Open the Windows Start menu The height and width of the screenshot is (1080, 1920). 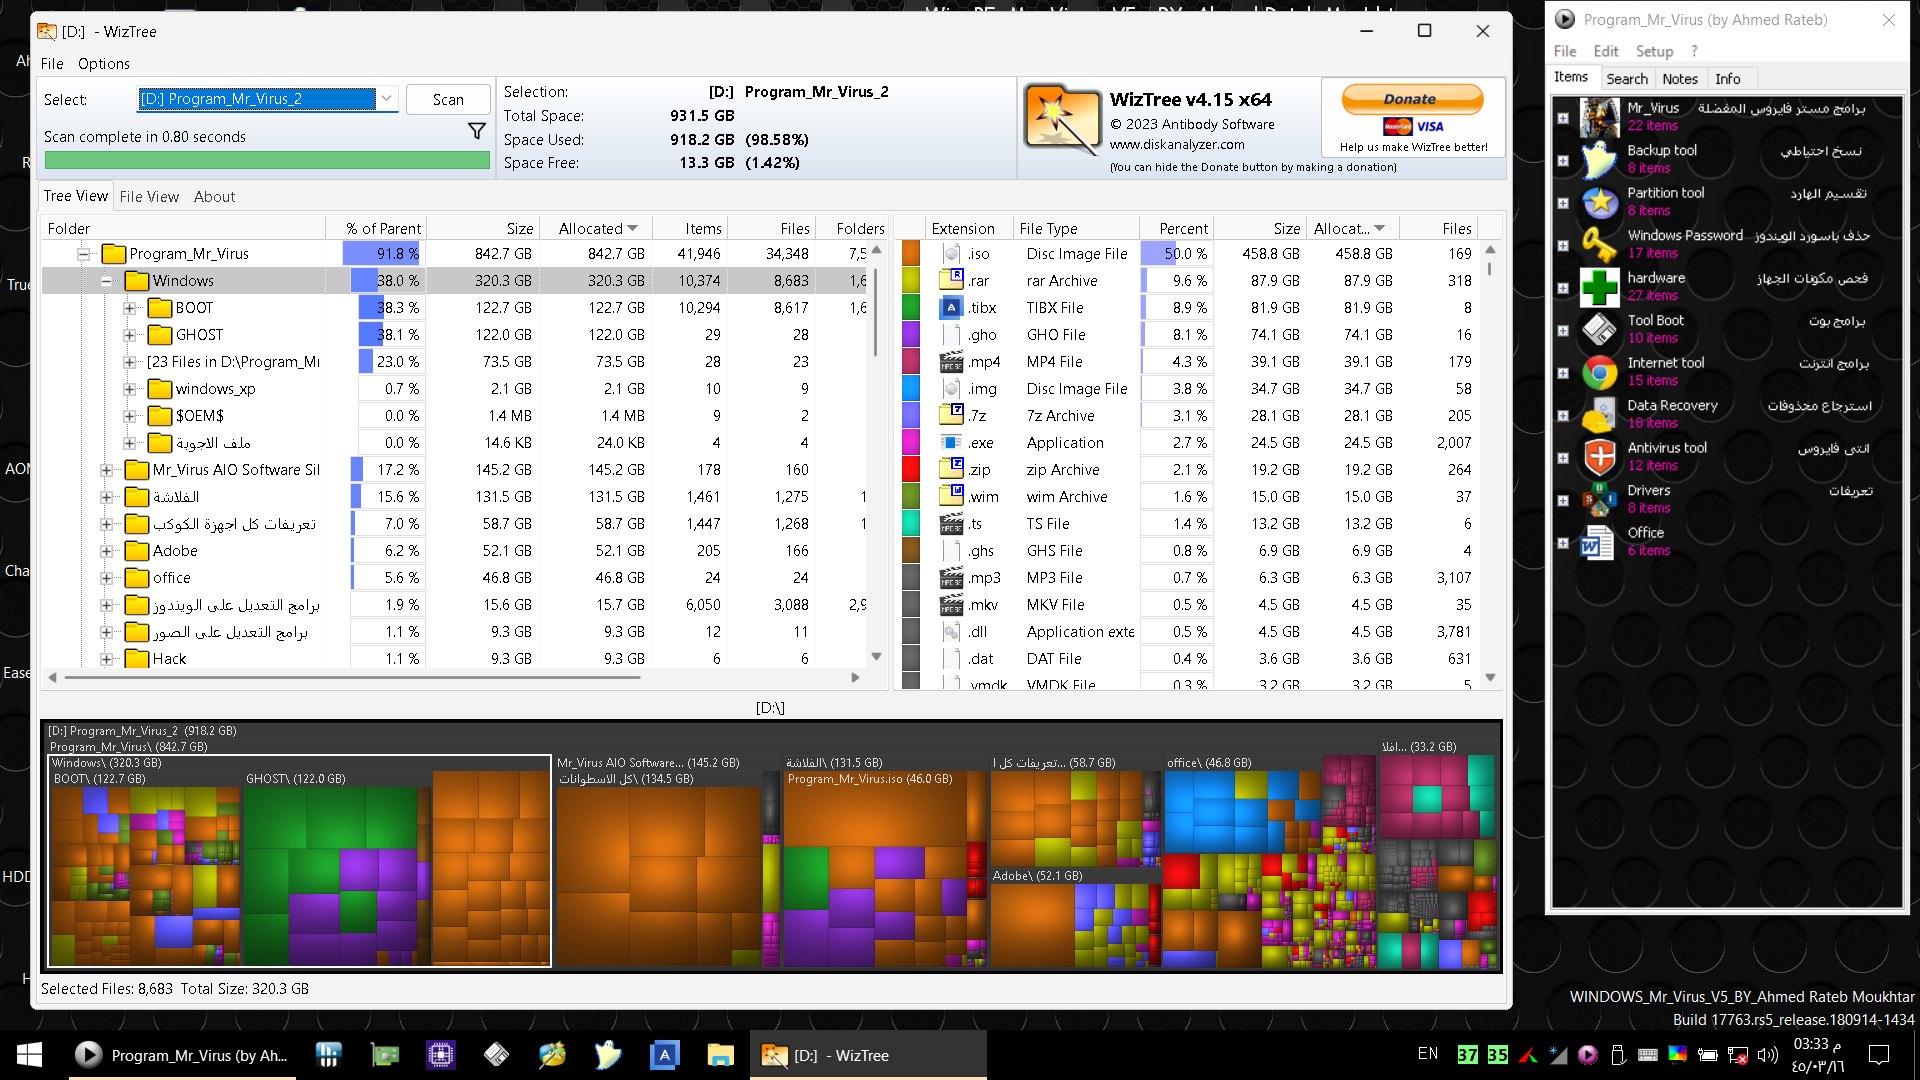pos(29,1055)
